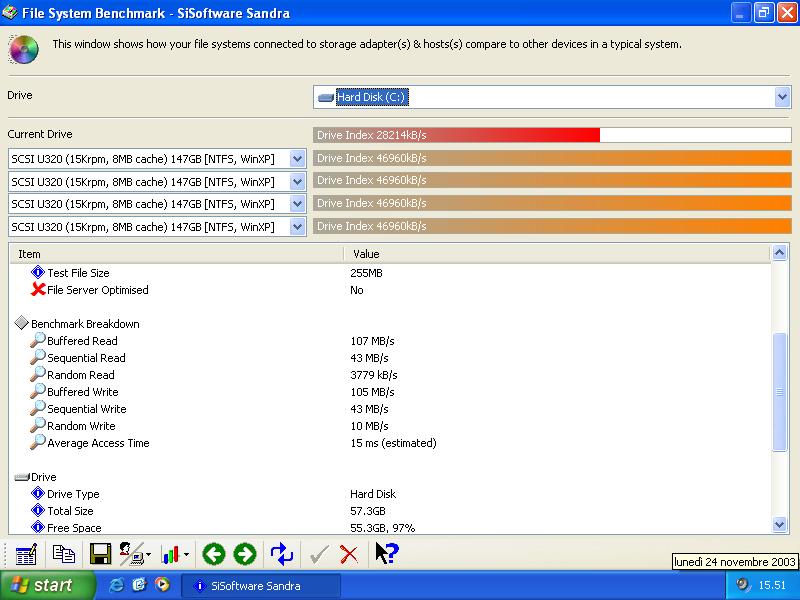Image resolution: width=800 pixels, height=600 pixels.
Task: Click the Outlook Express quick launch icon
Action: 139,585
